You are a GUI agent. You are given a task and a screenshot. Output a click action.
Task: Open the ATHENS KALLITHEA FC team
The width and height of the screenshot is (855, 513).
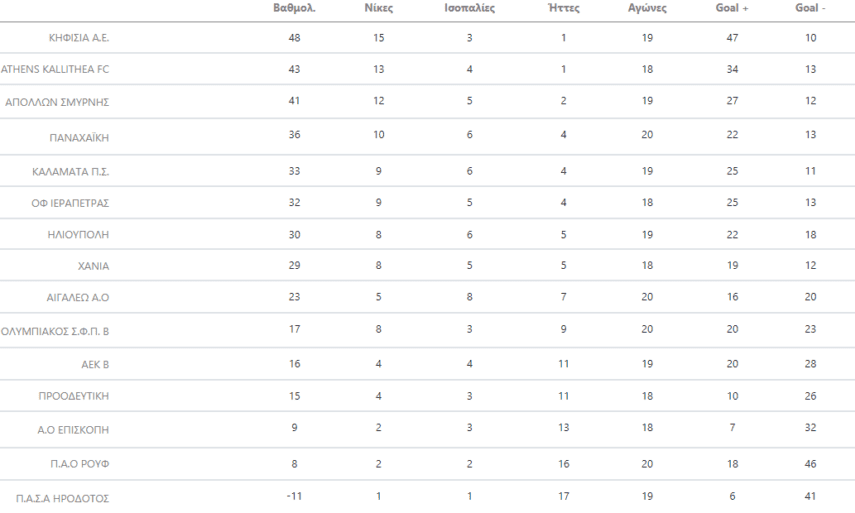[56, 69]
